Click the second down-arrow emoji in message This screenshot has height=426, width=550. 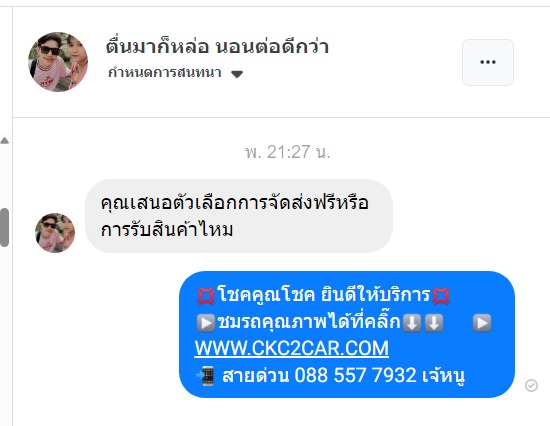click(x=434, y=323)
